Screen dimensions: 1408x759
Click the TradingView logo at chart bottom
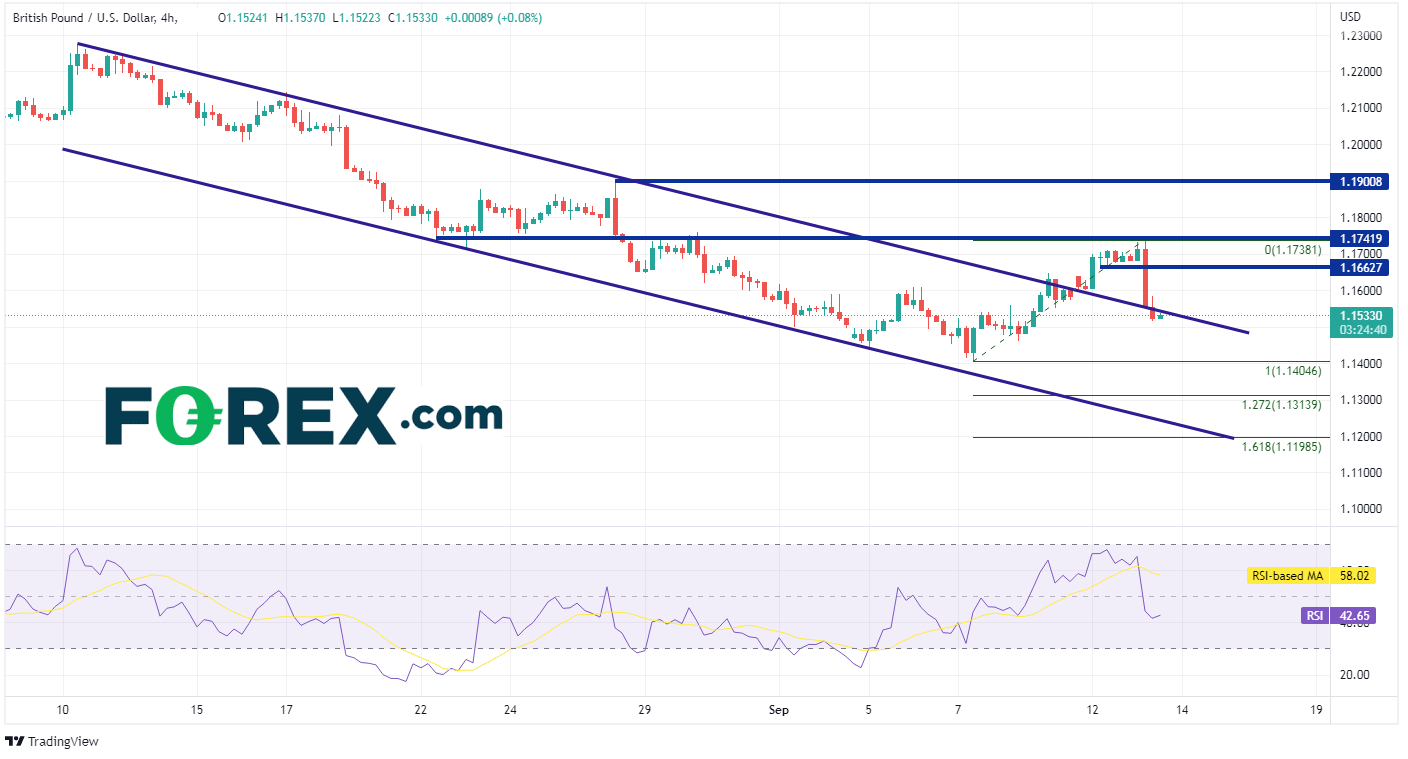click(x=52, y=742)
